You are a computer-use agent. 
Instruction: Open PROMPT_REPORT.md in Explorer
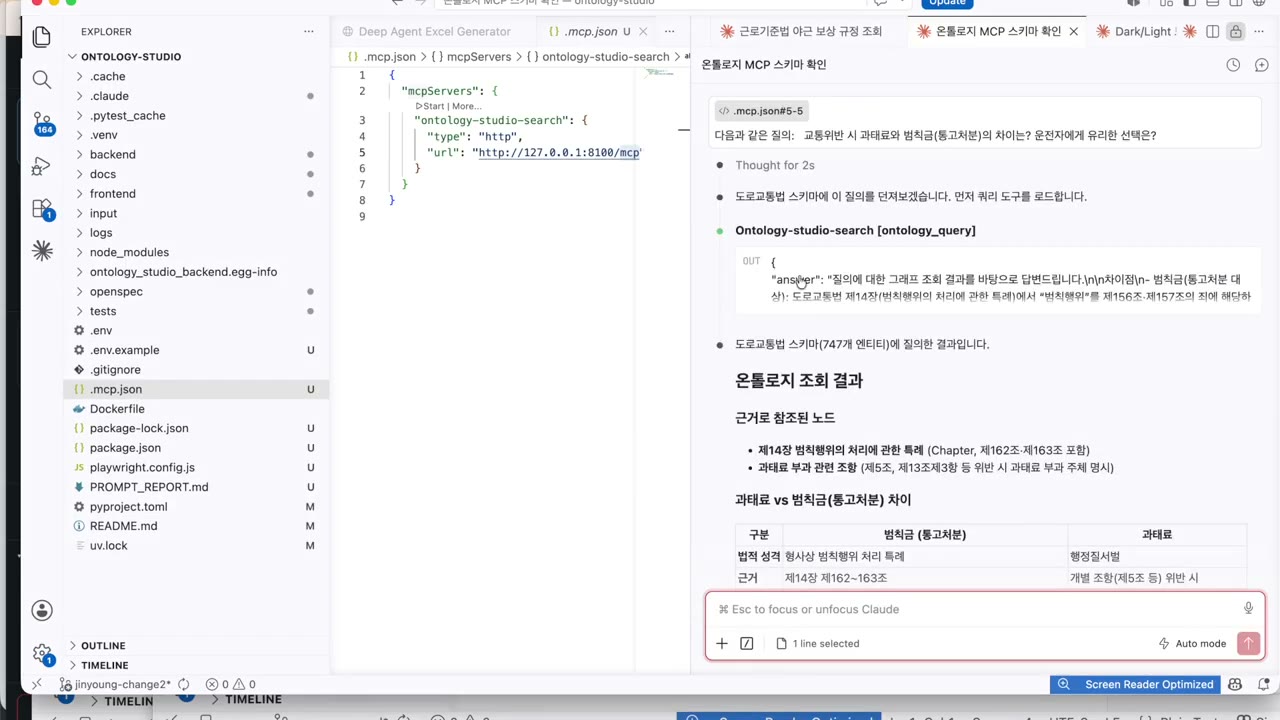(149, 487)
